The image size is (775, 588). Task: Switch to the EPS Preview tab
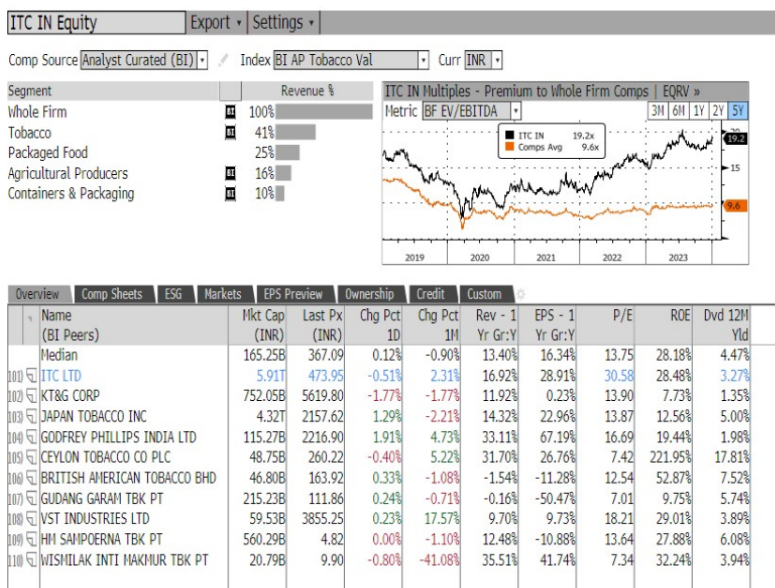[x=293, y=294]
